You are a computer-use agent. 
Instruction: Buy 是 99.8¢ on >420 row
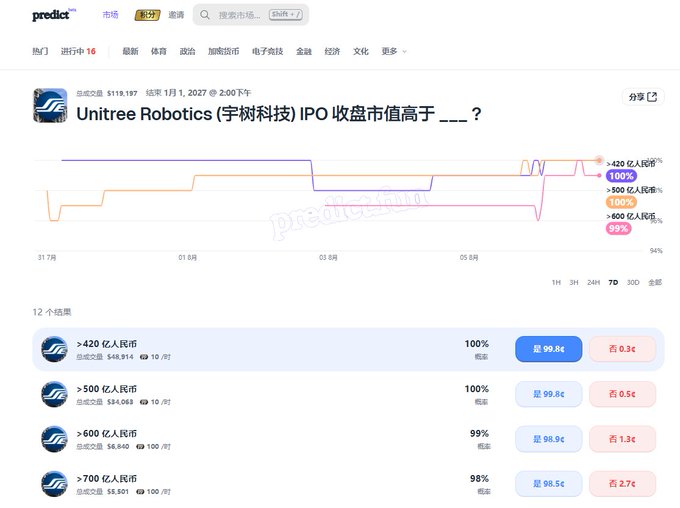click(x=549, y=349)
